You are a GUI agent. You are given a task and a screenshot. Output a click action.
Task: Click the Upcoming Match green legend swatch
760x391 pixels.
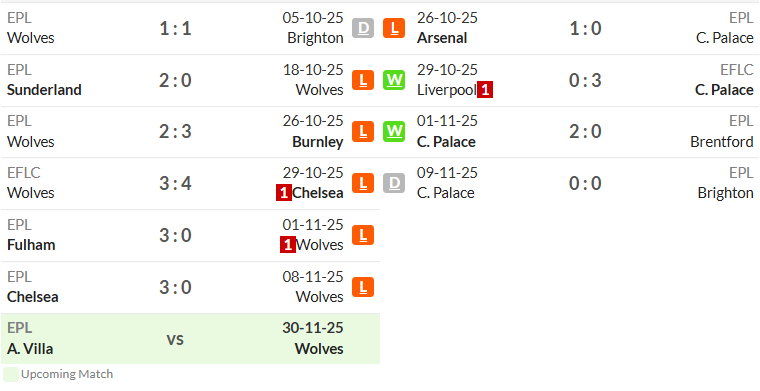pos(11,375)
